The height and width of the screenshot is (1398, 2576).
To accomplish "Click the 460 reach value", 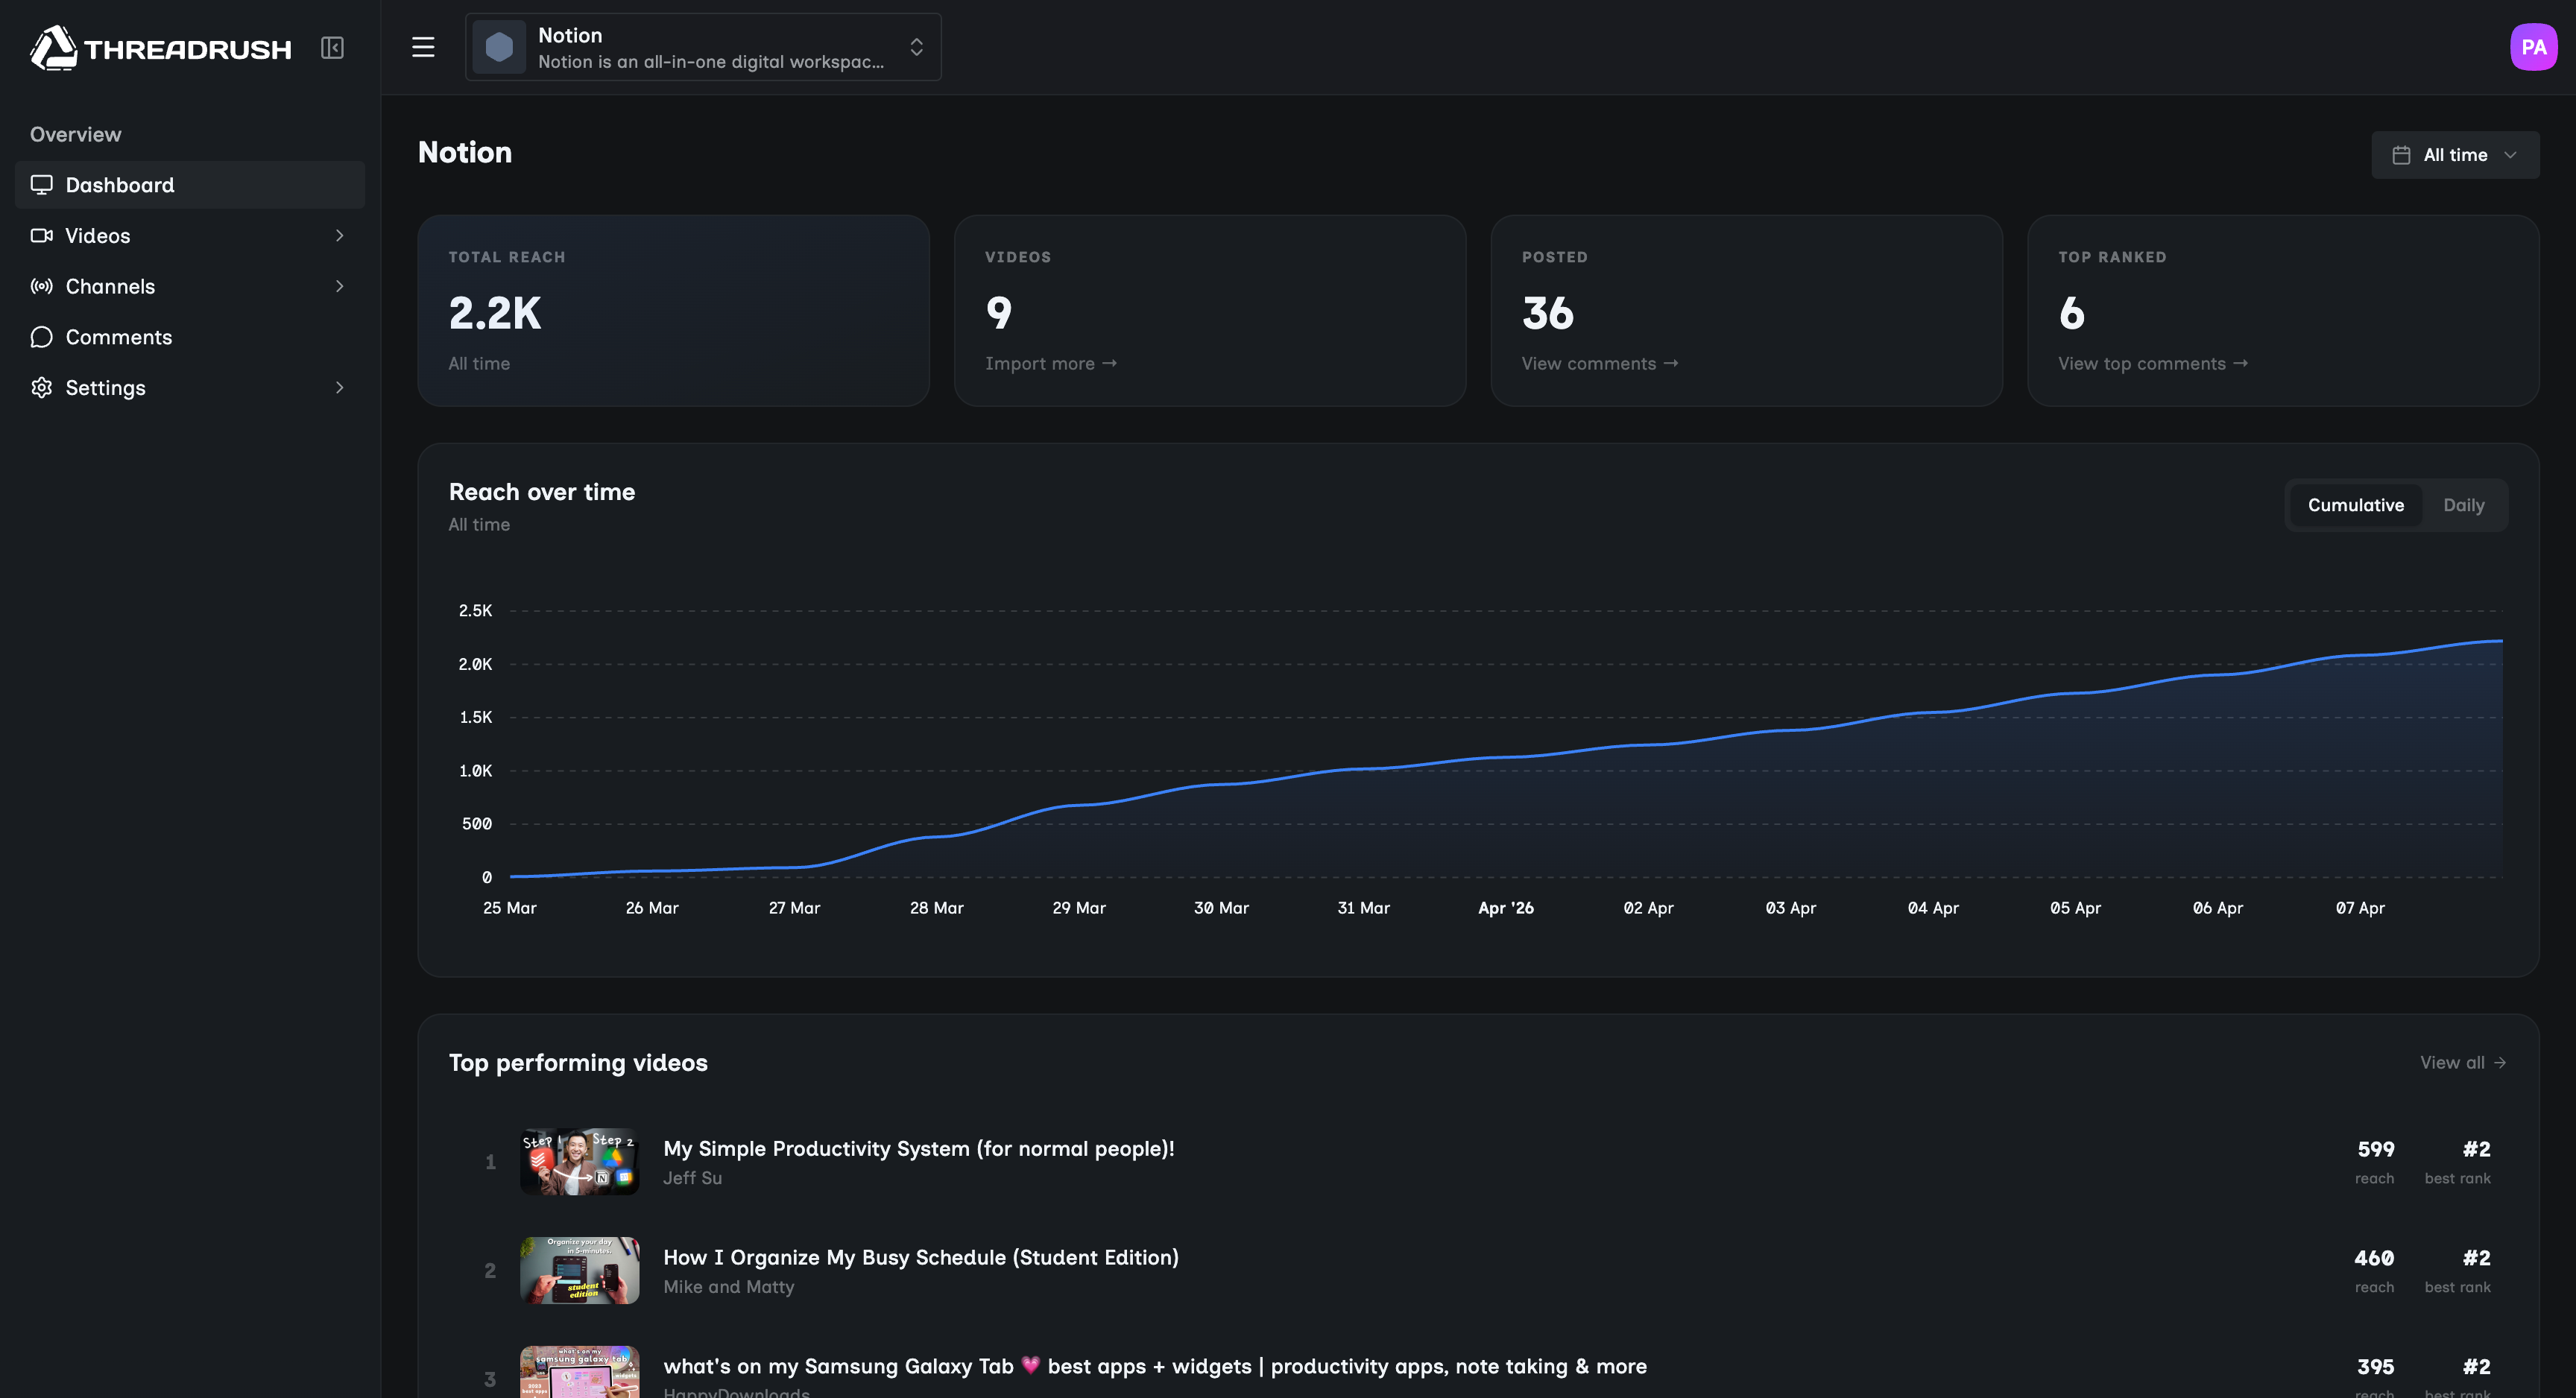I will (x=2374, y=1259).
